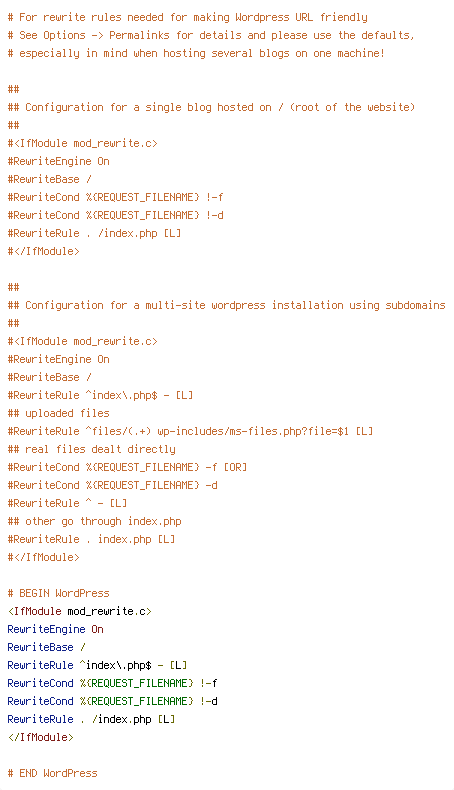Click the multi-site wordpress configuration heading comment
Screen dimensions: 454x790
tap(227, 305)
